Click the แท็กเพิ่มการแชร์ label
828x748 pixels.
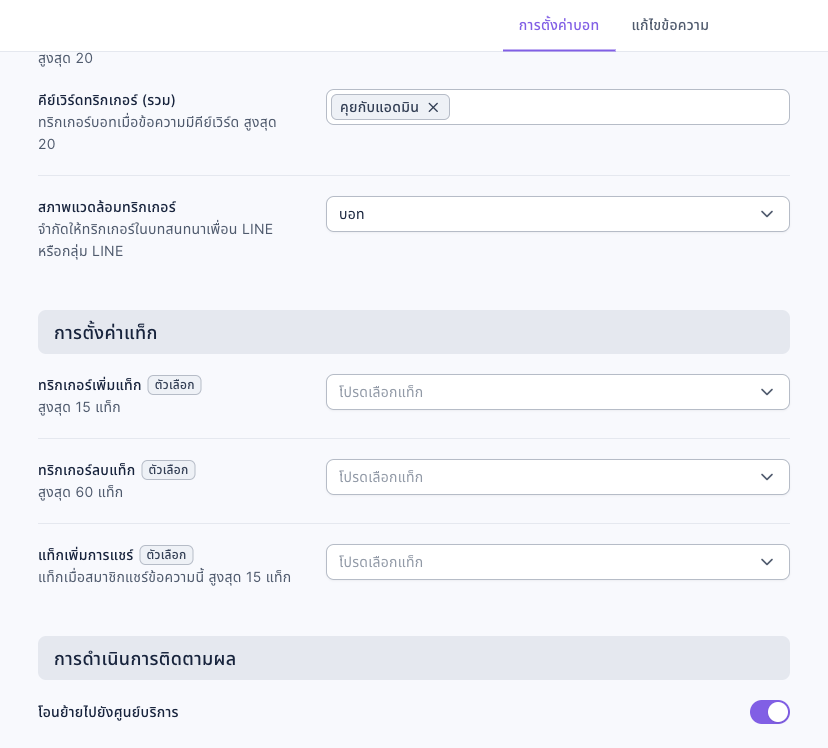pyautogui.click(x=86, y=555)
